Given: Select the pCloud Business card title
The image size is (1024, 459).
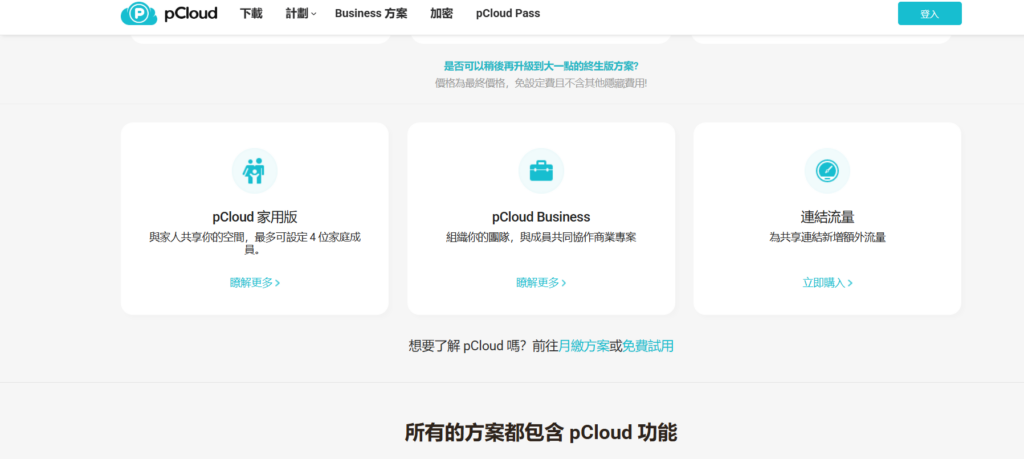Looking at the screenshot, I should 541,217.
